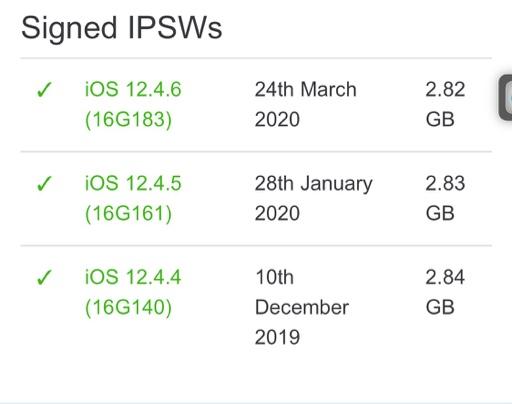Click the green checkmark beside iOS 12.4.6
This screenshot has width=512, height=404.
click(44, 89)
